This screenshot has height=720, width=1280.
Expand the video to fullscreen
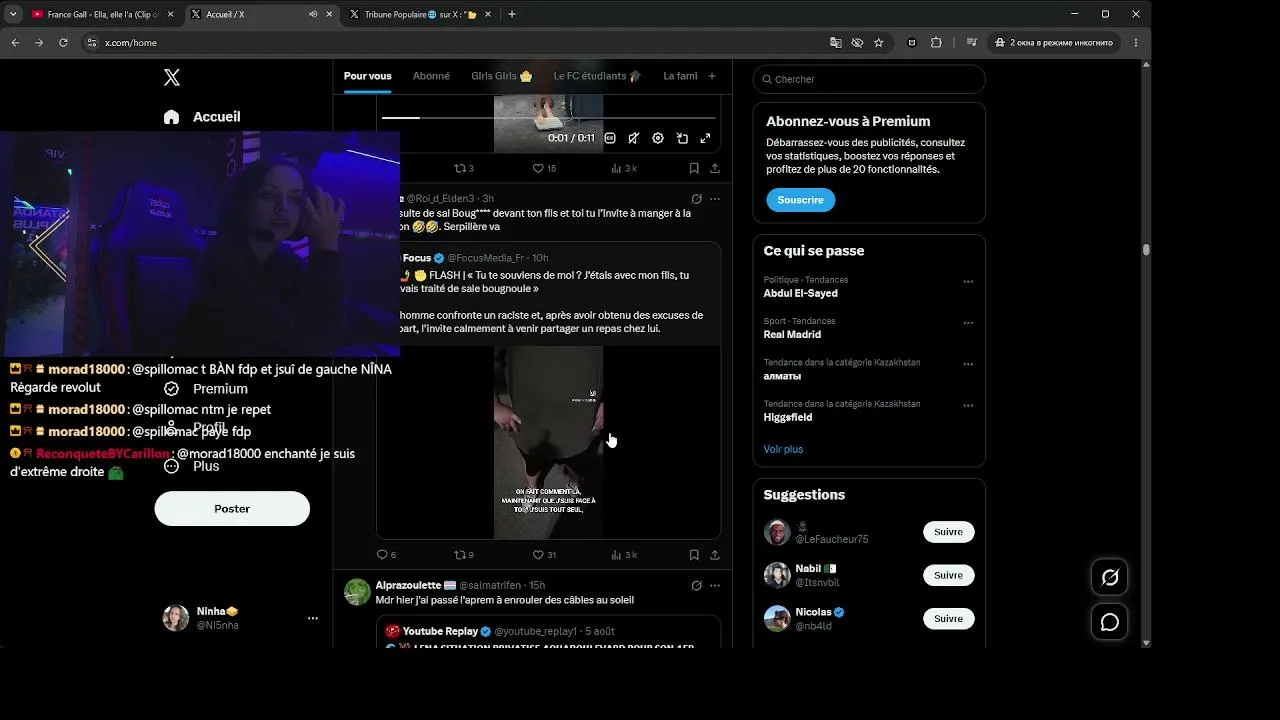point(705,138)
